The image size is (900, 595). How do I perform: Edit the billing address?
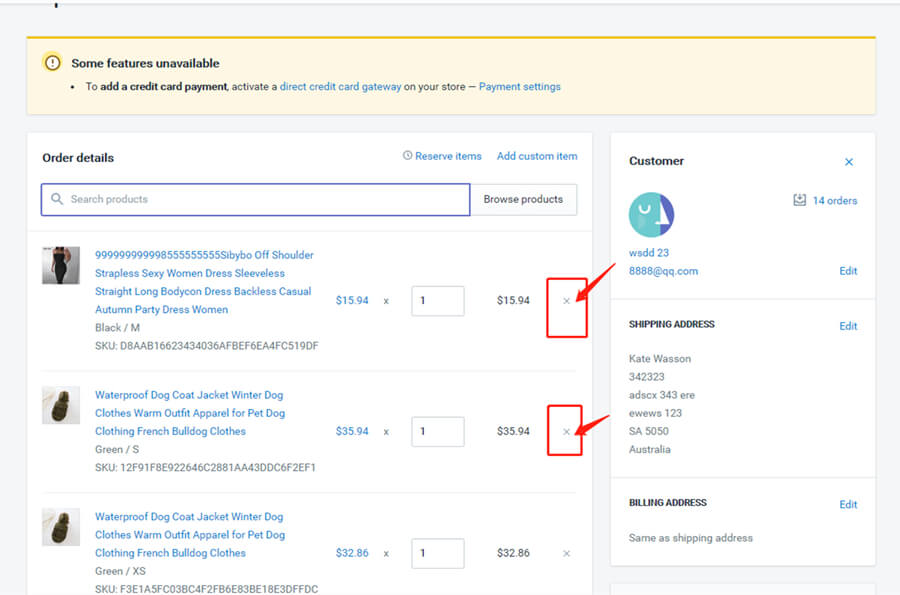coord(848,504)
